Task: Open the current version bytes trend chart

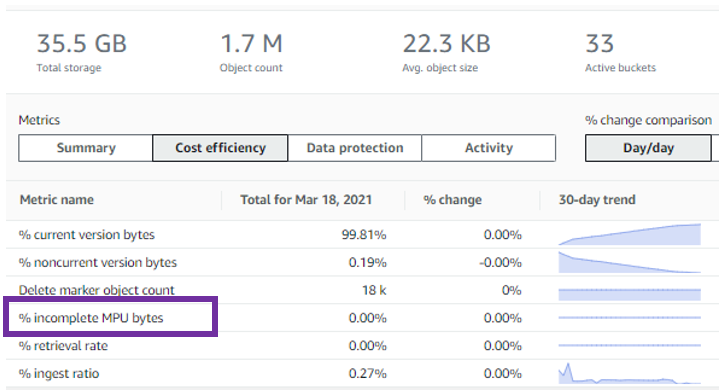Action: (x=630, y=234)
